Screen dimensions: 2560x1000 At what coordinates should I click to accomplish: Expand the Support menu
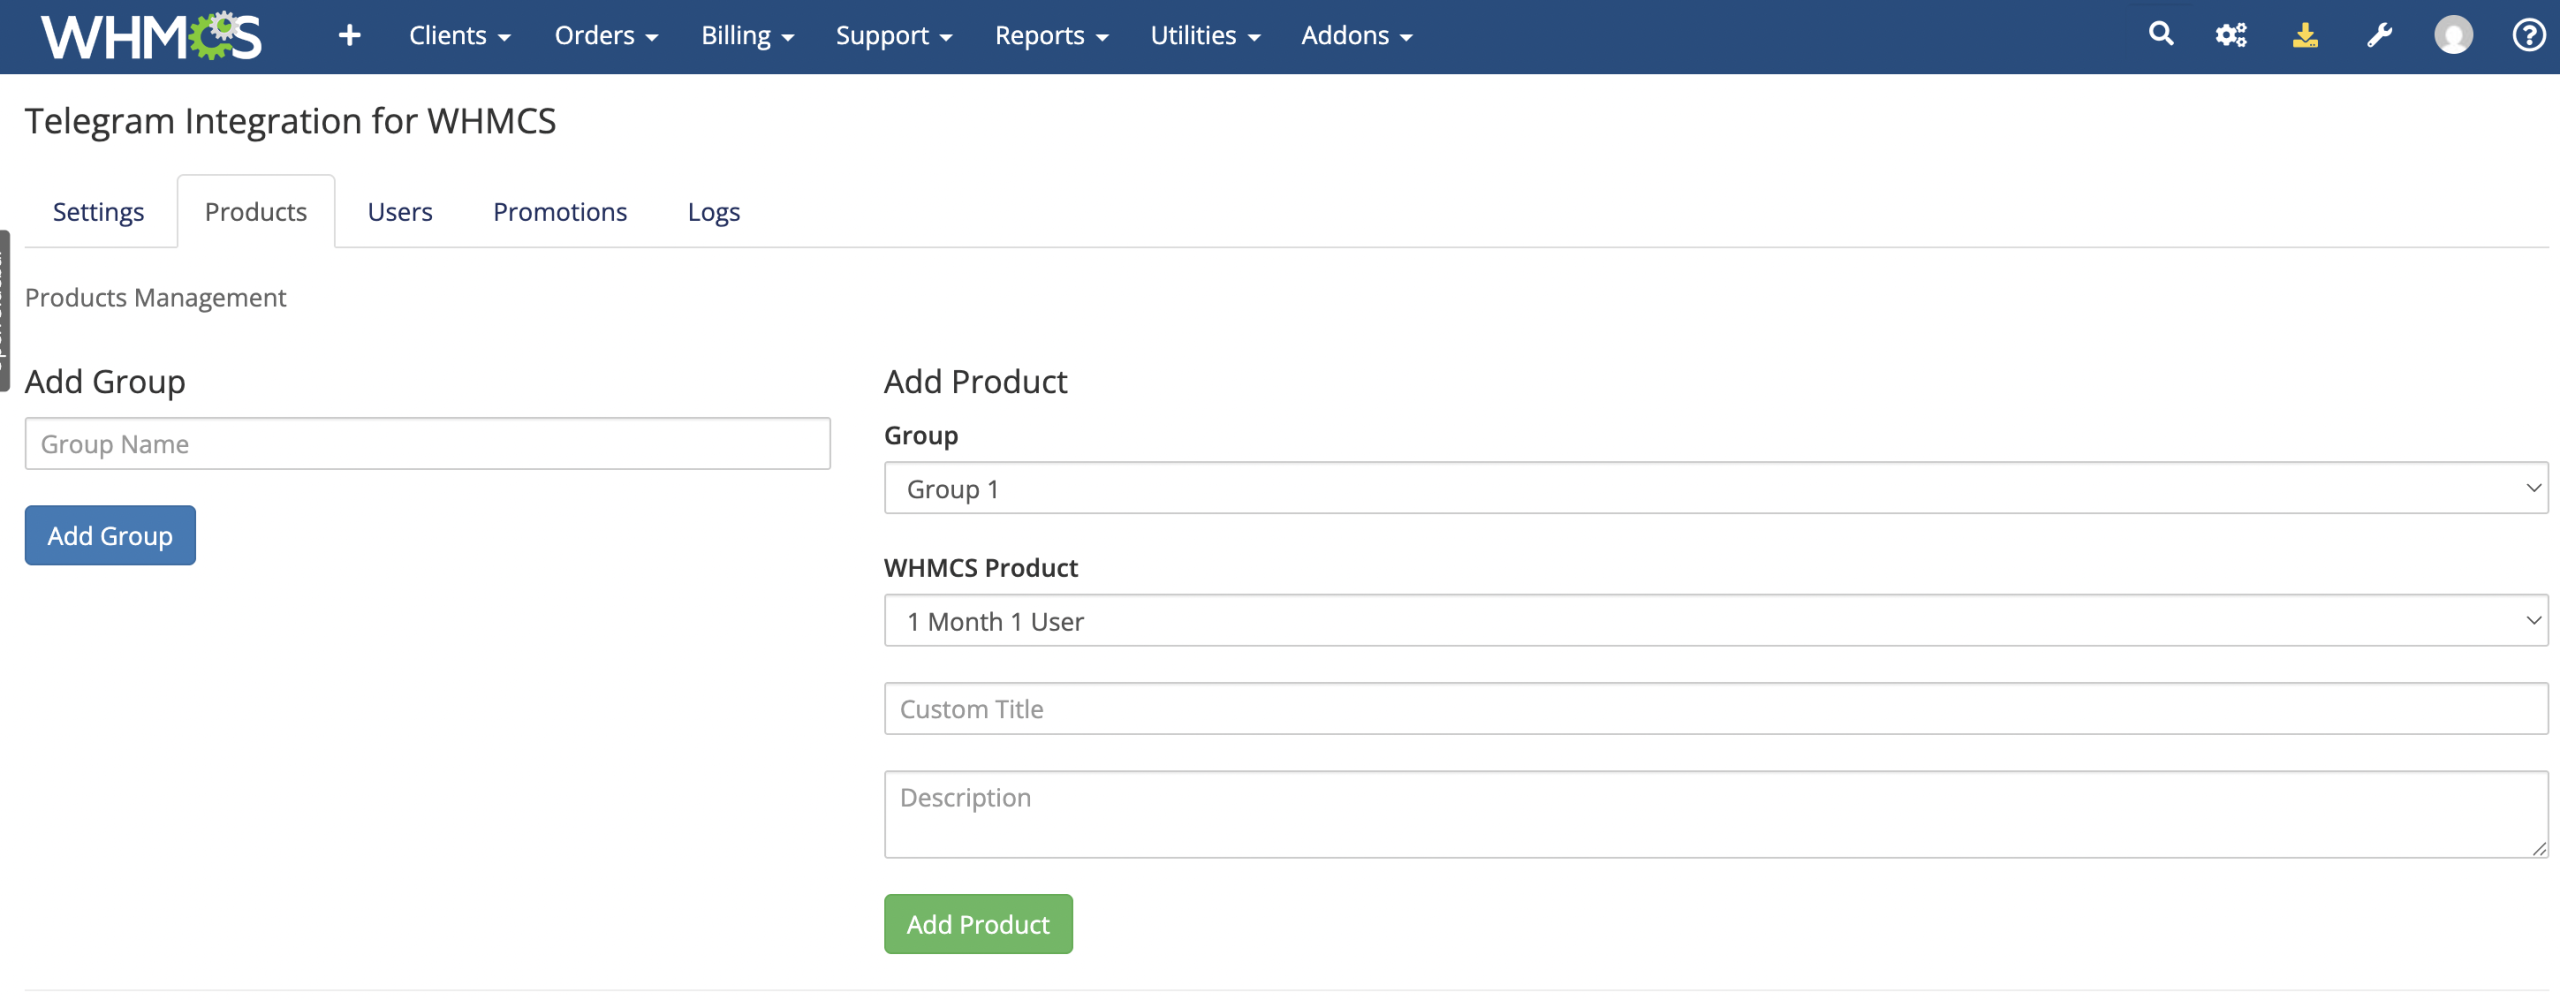point(894,36)
